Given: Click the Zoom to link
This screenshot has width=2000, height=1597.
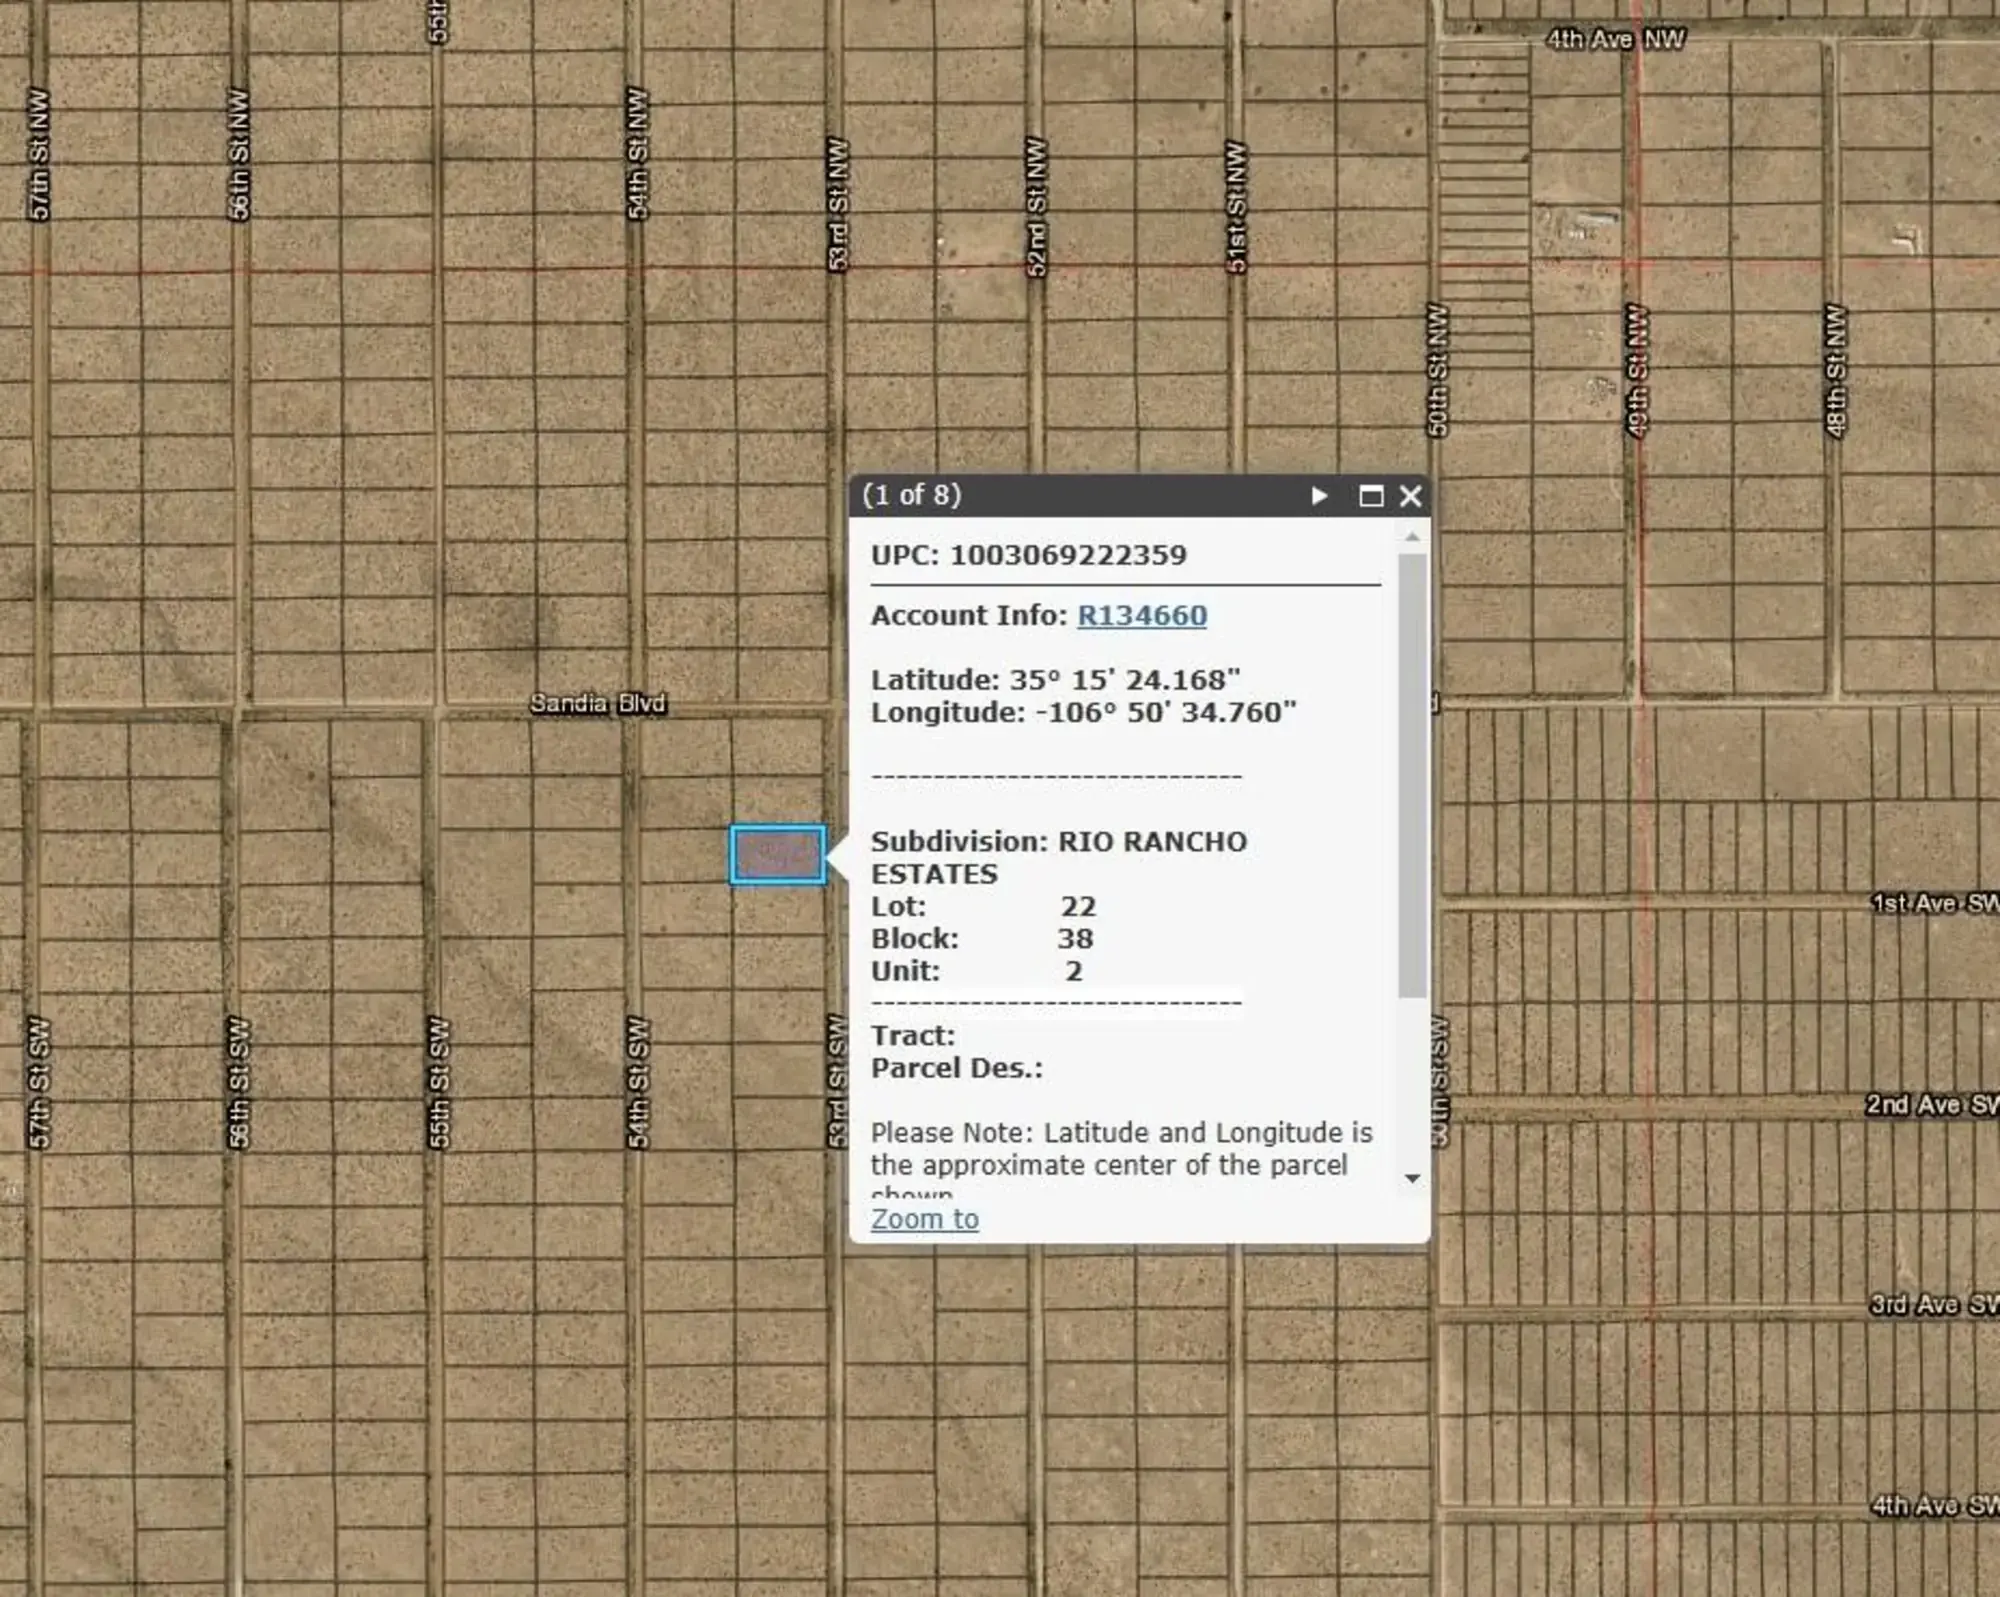Looking at the screenshot, I should [x=924, y=1219].
